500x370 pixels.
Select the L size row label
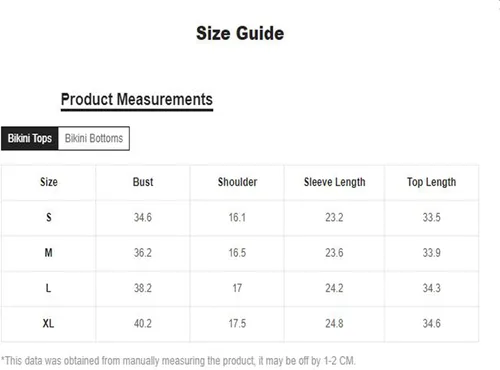49,288
